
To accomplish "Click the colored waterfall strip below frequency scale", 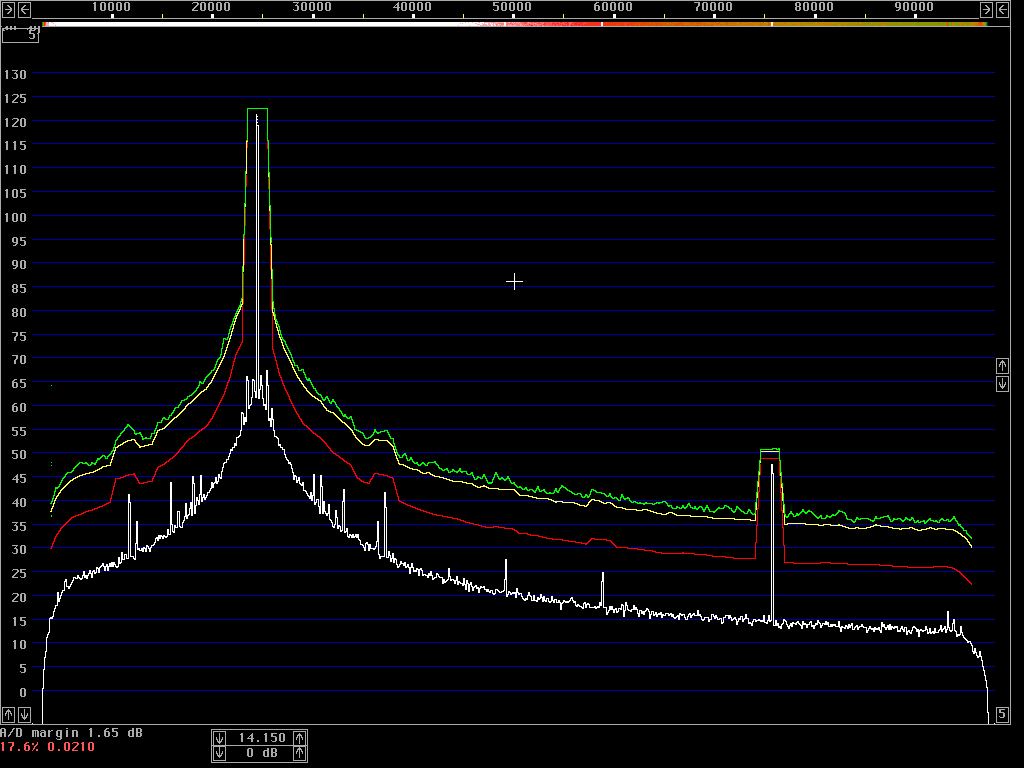I will [515, 24].
